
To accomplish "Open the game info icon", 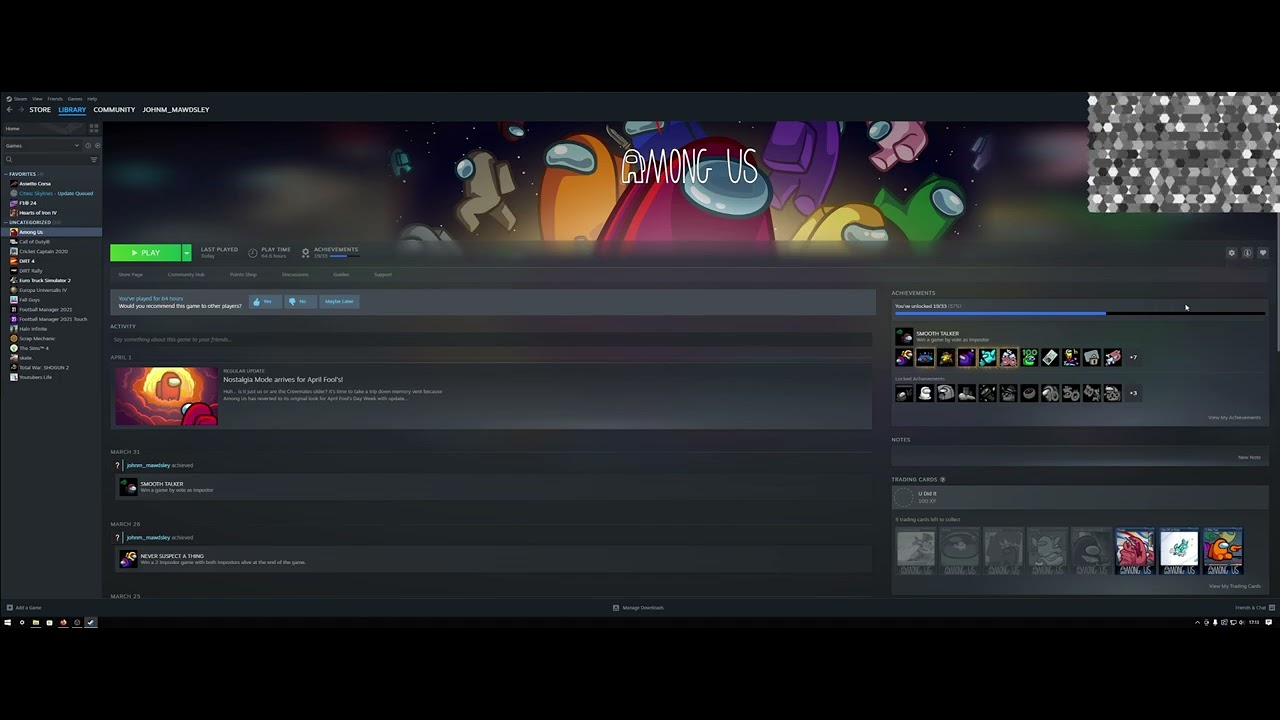I will tap(1247, 253).
